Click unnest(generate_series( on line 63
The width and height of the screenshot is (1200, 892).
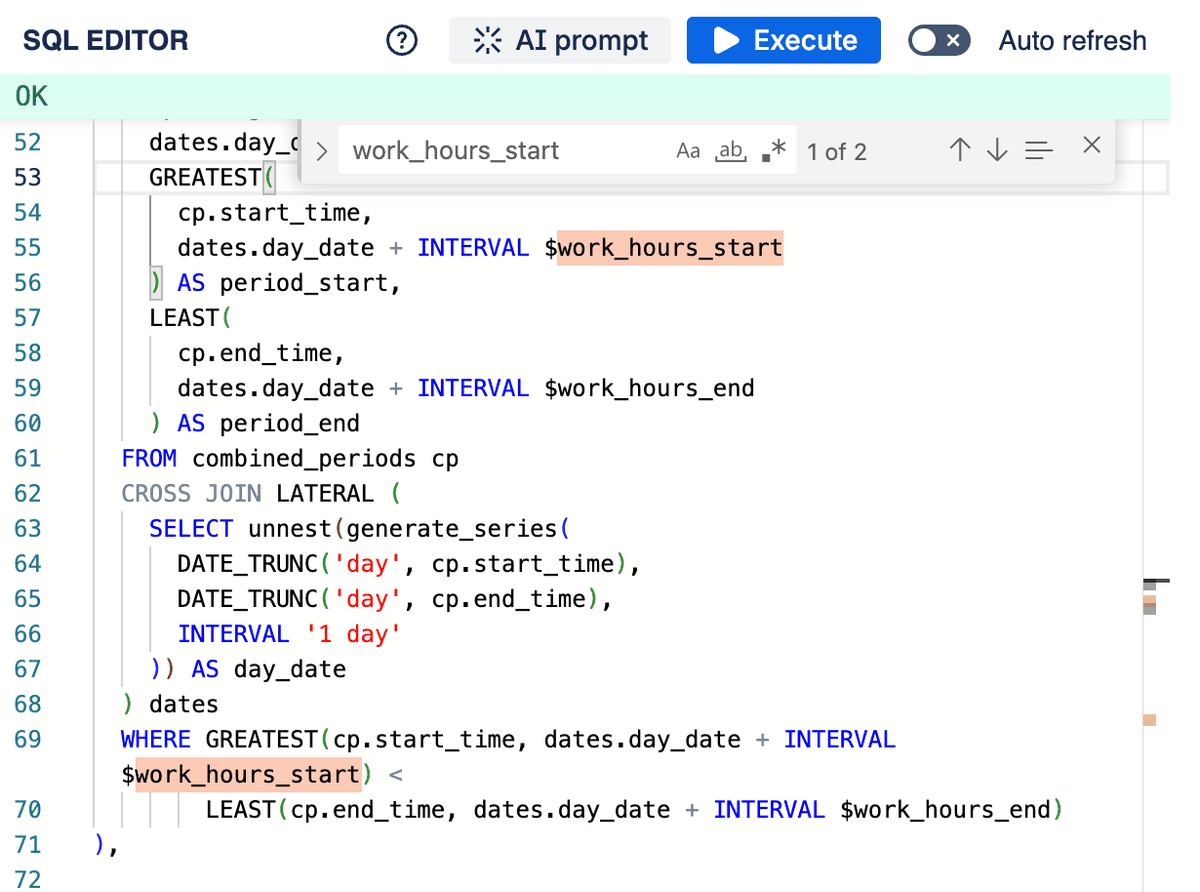pyautogui.click(x=408, y=528)
